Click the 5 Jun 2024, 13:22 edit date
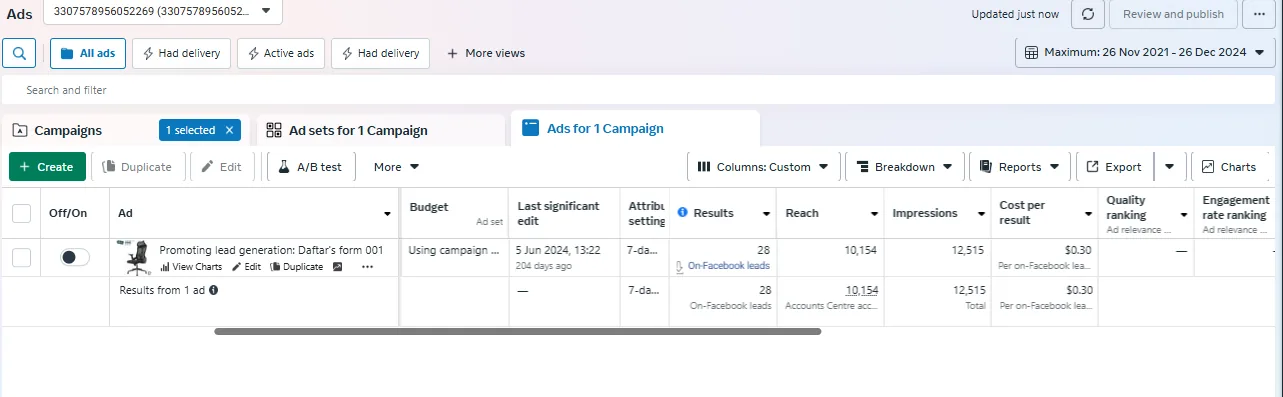Viewport: 1283px width, 397px height. point(559,250)
